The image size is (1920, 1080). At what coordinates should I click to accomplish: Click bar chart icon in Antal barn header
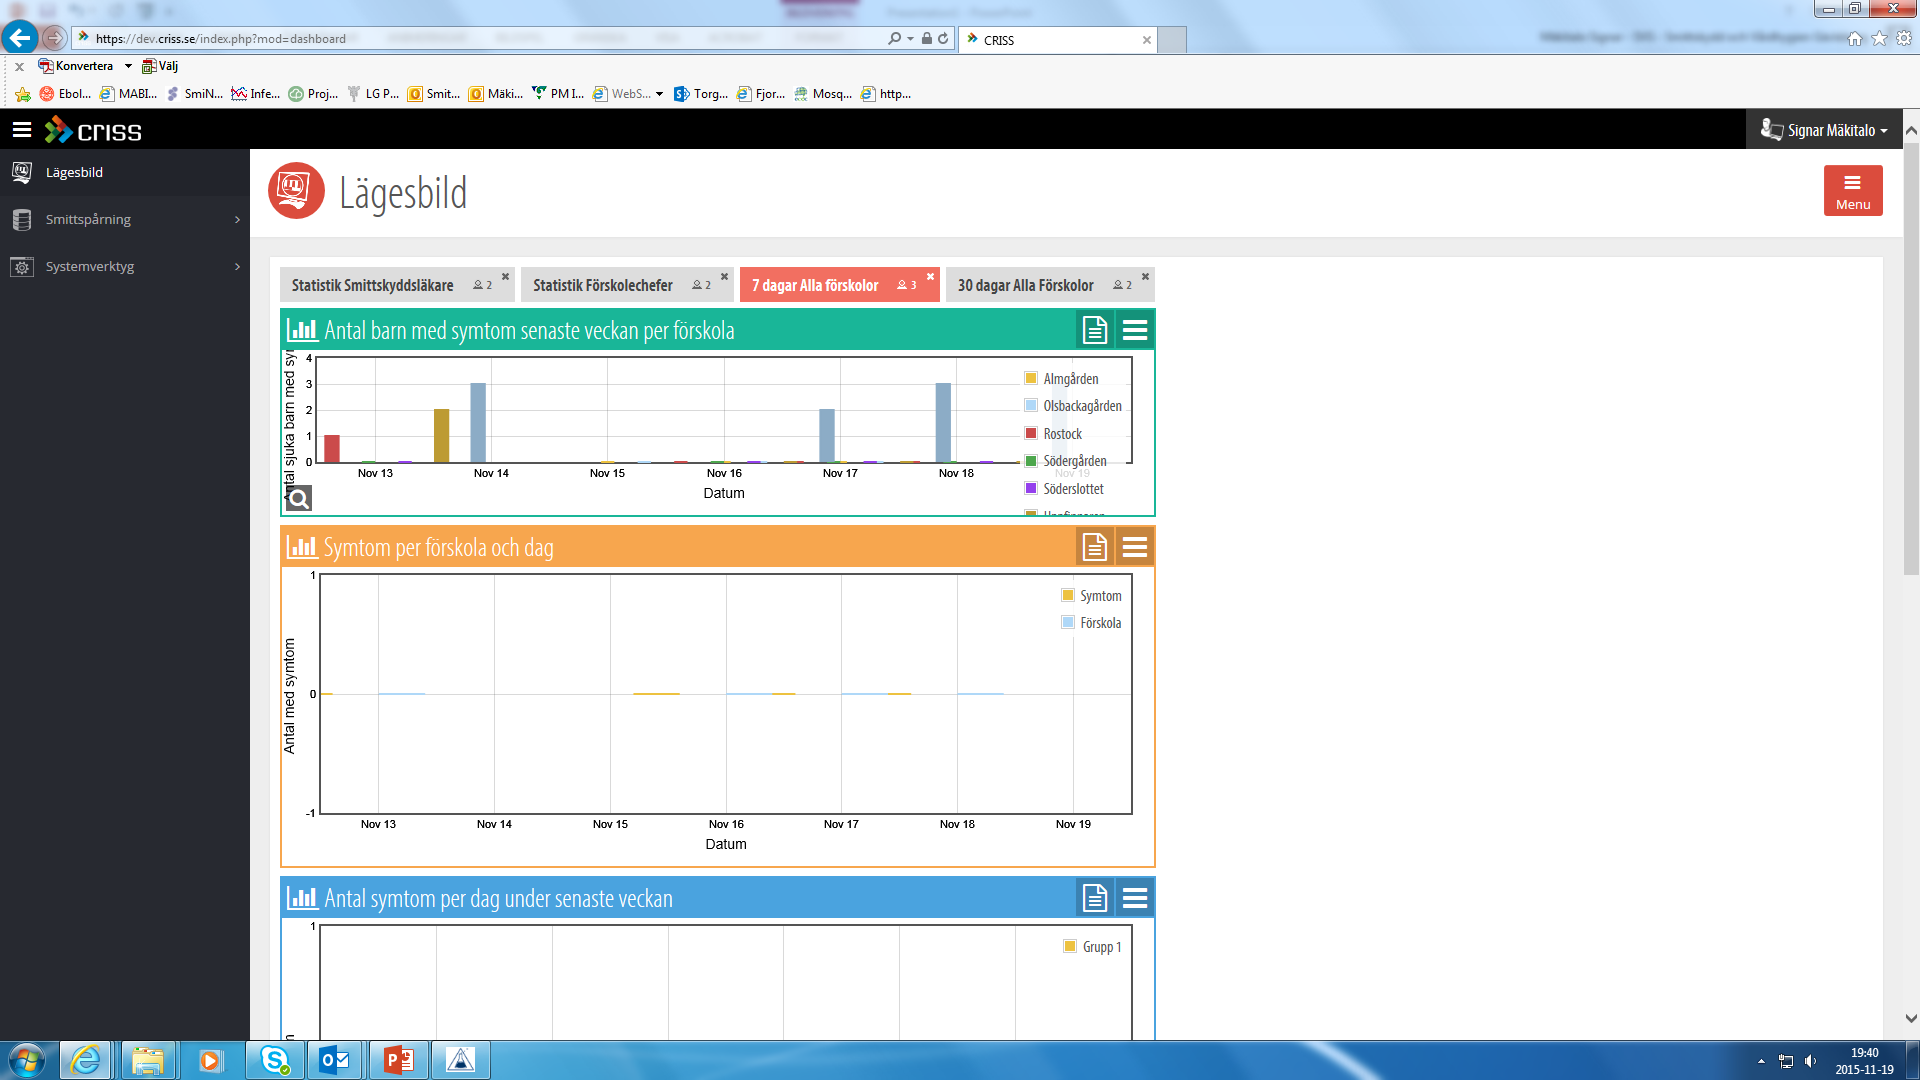click(302, 330)
